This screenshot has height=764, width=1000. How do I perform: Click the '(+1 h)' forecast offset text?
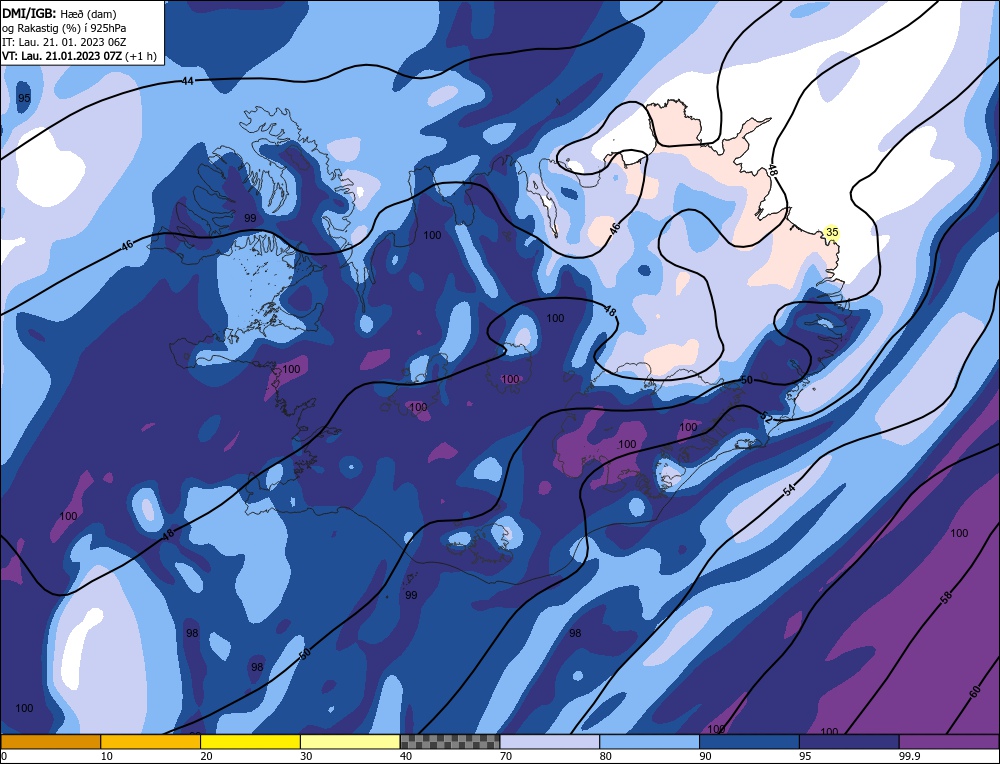[x=141, y=56]
